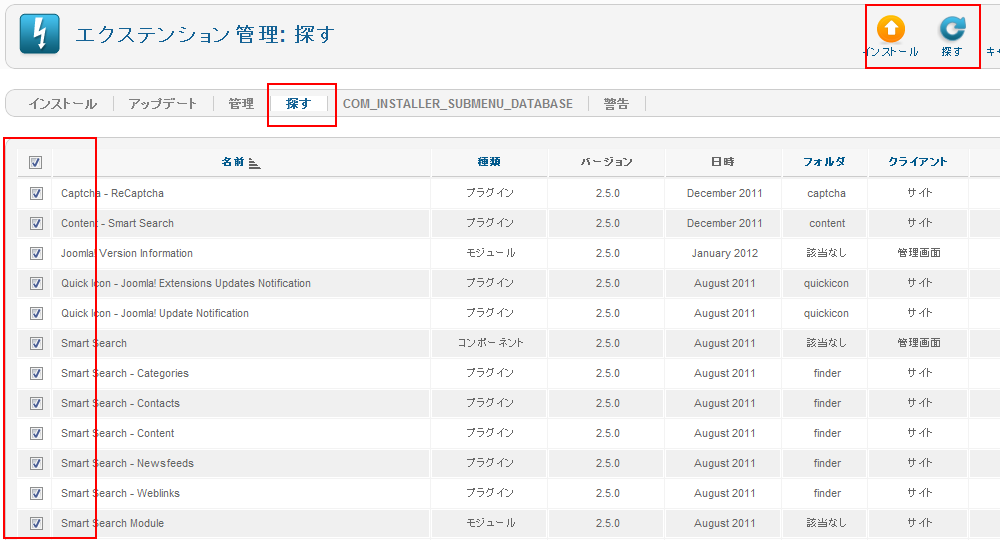Screen dimensions: 1000x540
Task: Click the Content - Smart Search name
Action: [117, 223]
